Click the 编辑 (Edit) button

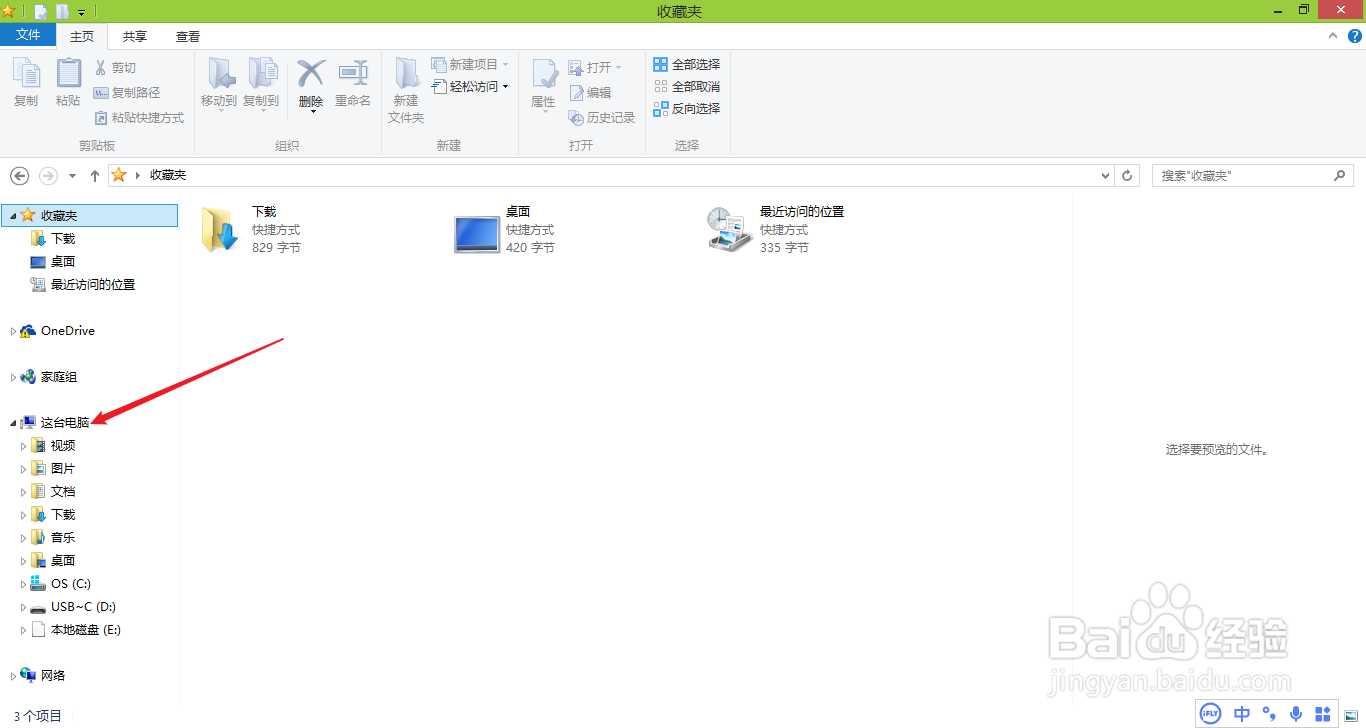coord(590,92)
